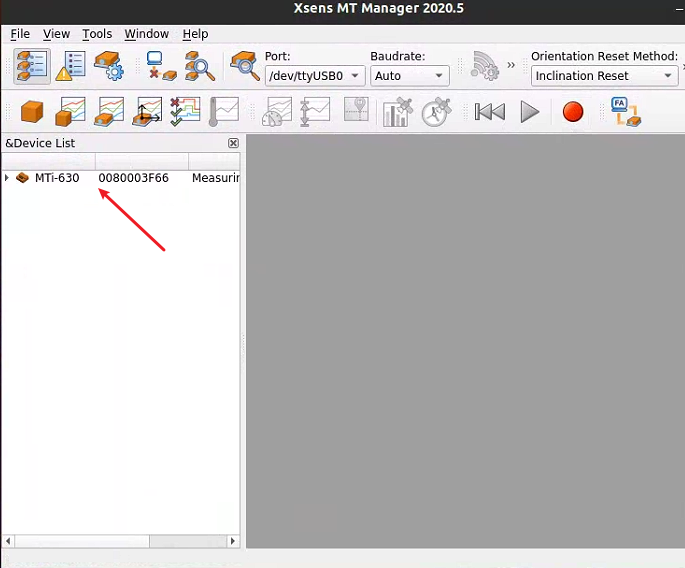Open the Port dropdown /dev/ttyUSB0
Viewport: 685px width, 568px height.
tap(314, 76)
